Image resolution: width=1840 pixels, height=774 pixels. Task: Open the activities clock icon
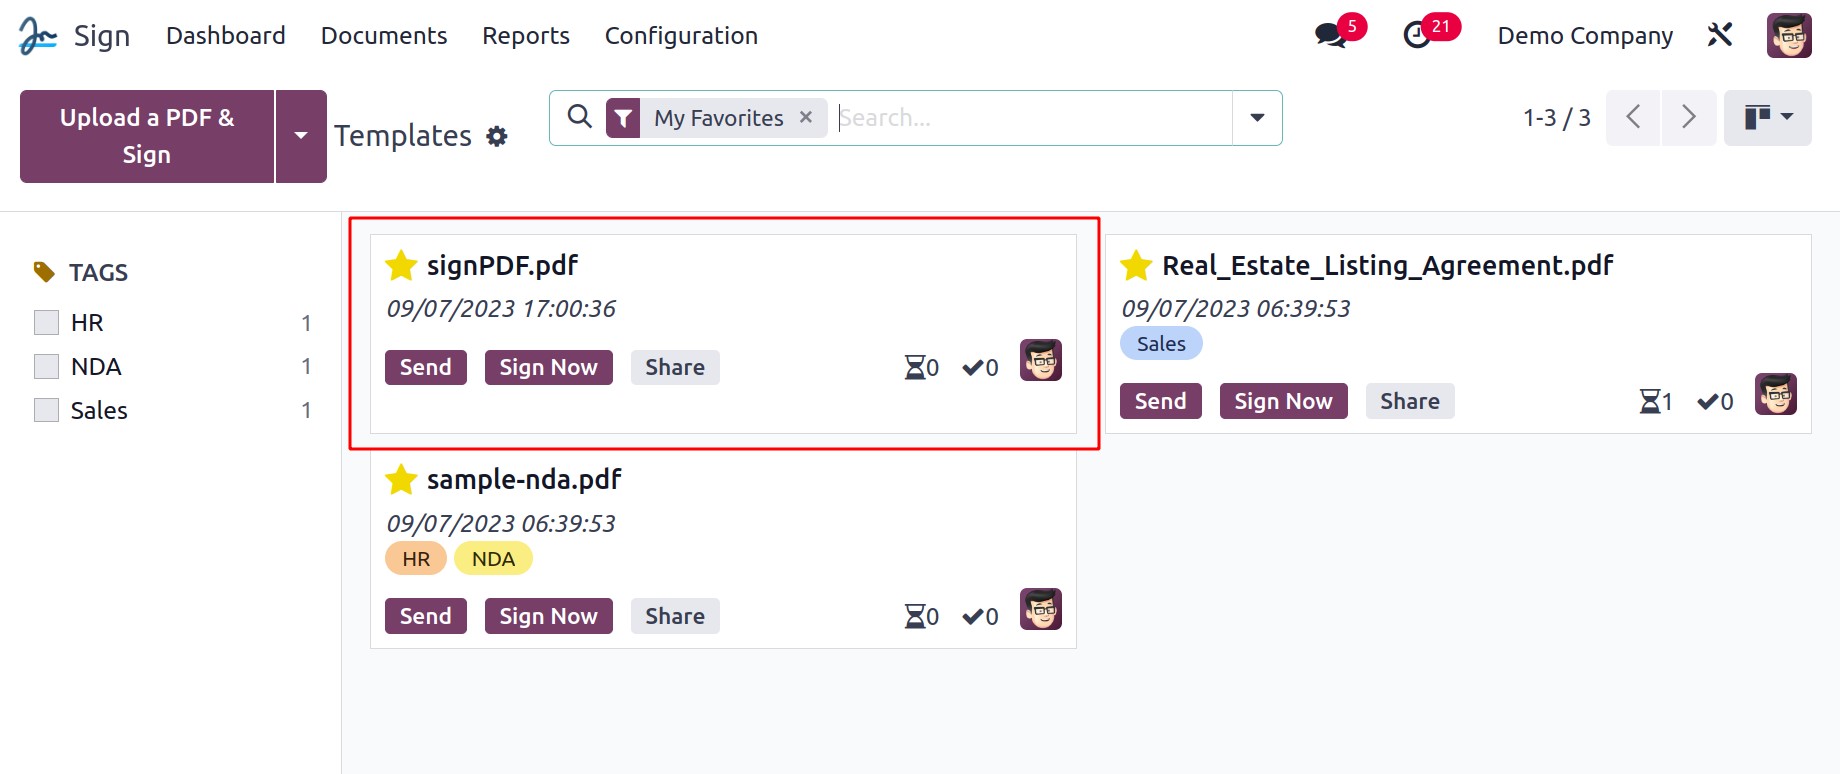tap(1417, 35)
